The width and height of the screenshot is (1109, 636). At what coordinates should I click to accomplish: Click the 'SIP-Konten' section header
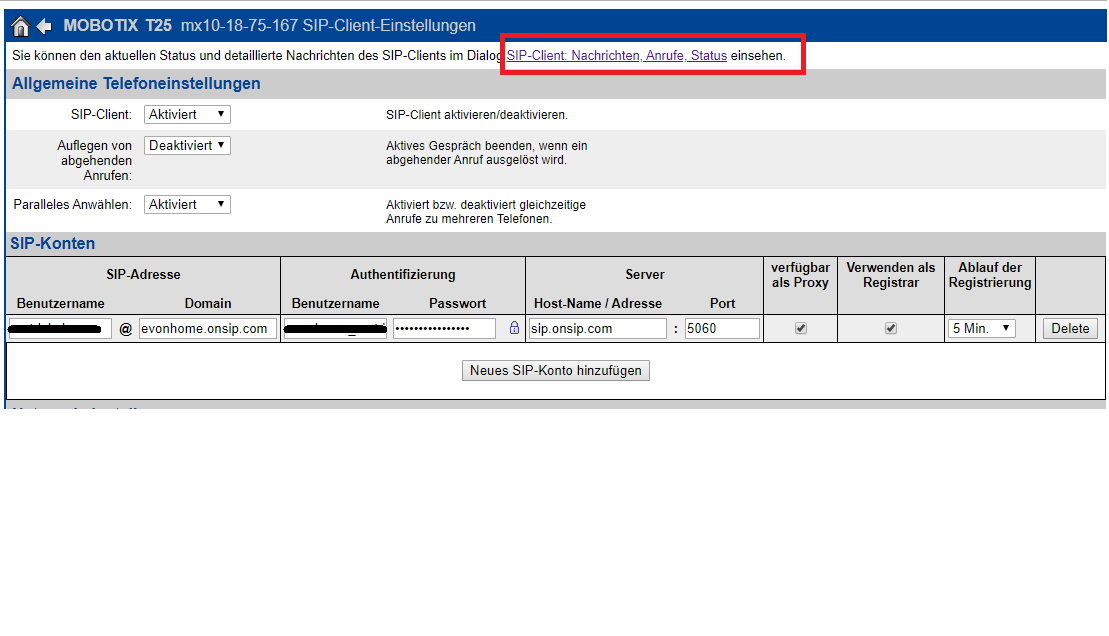click(53, 243)
